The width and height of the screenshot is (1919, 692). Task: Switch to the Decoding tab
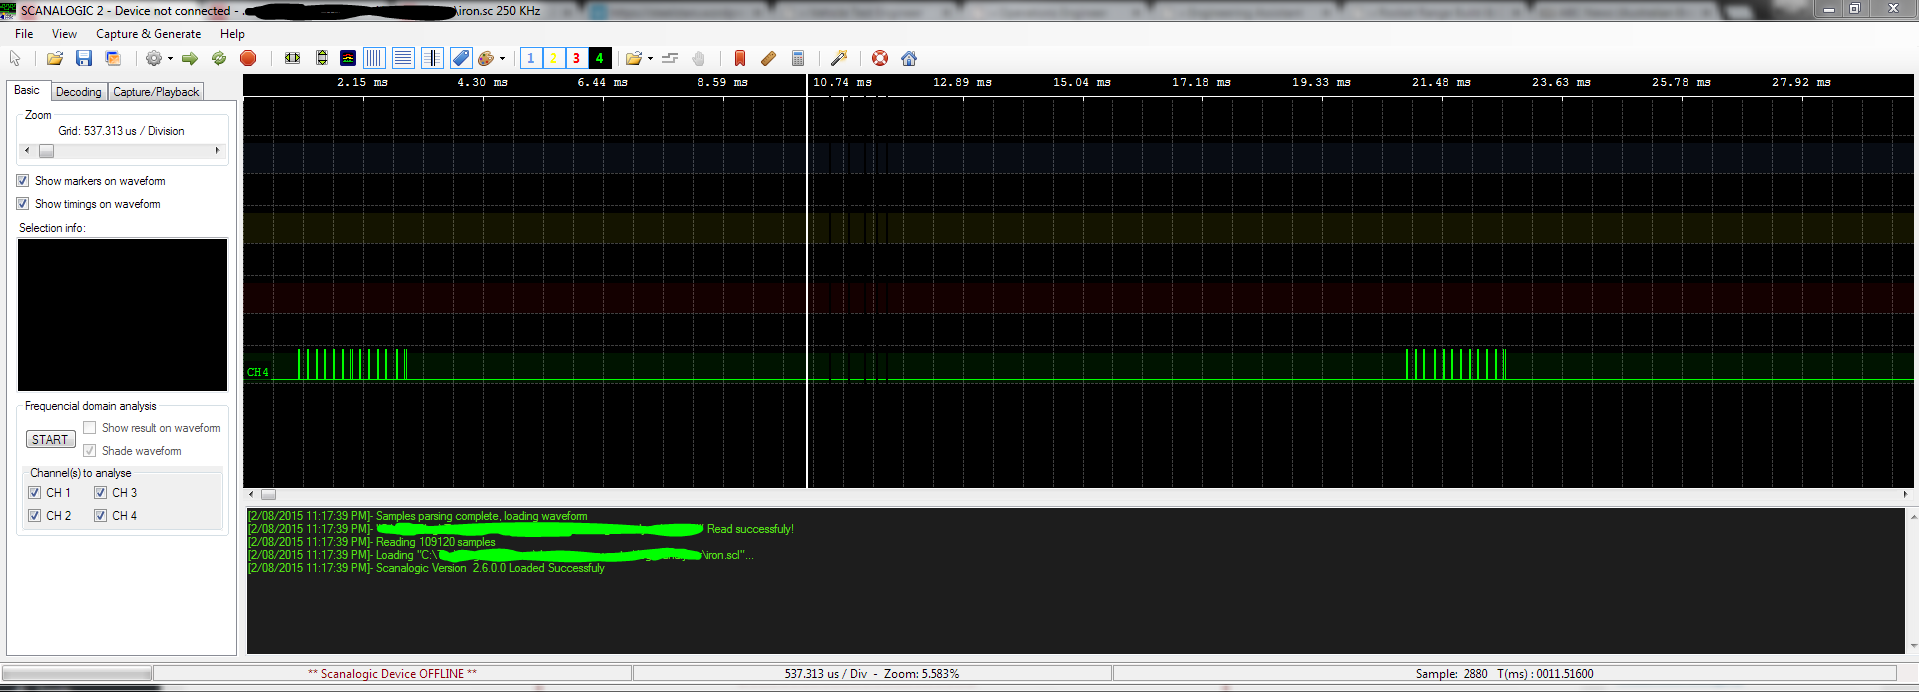pos(78,92)
